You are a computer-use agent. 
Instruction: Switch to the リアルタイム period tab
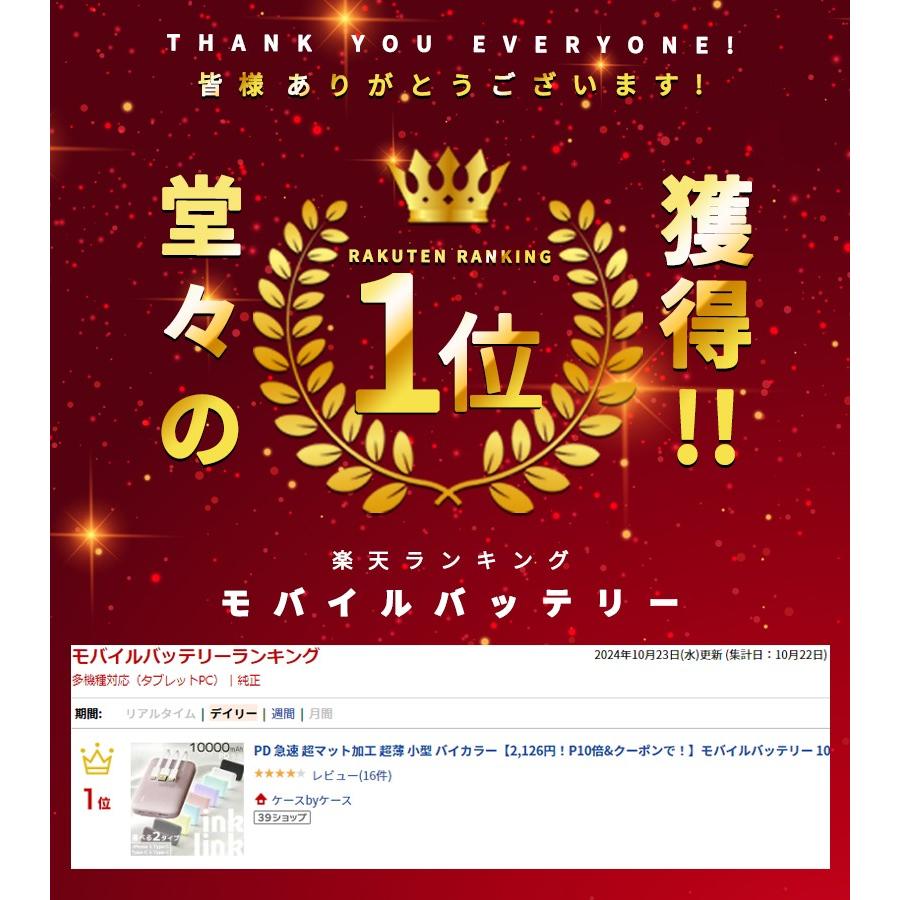(161, 713)
